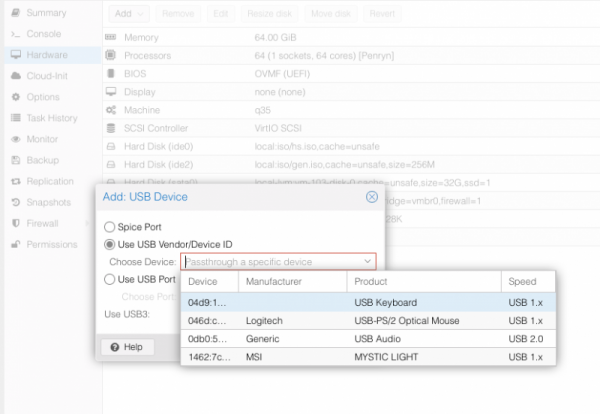Click the BIOS chip icon

click(x=111, y=73)
